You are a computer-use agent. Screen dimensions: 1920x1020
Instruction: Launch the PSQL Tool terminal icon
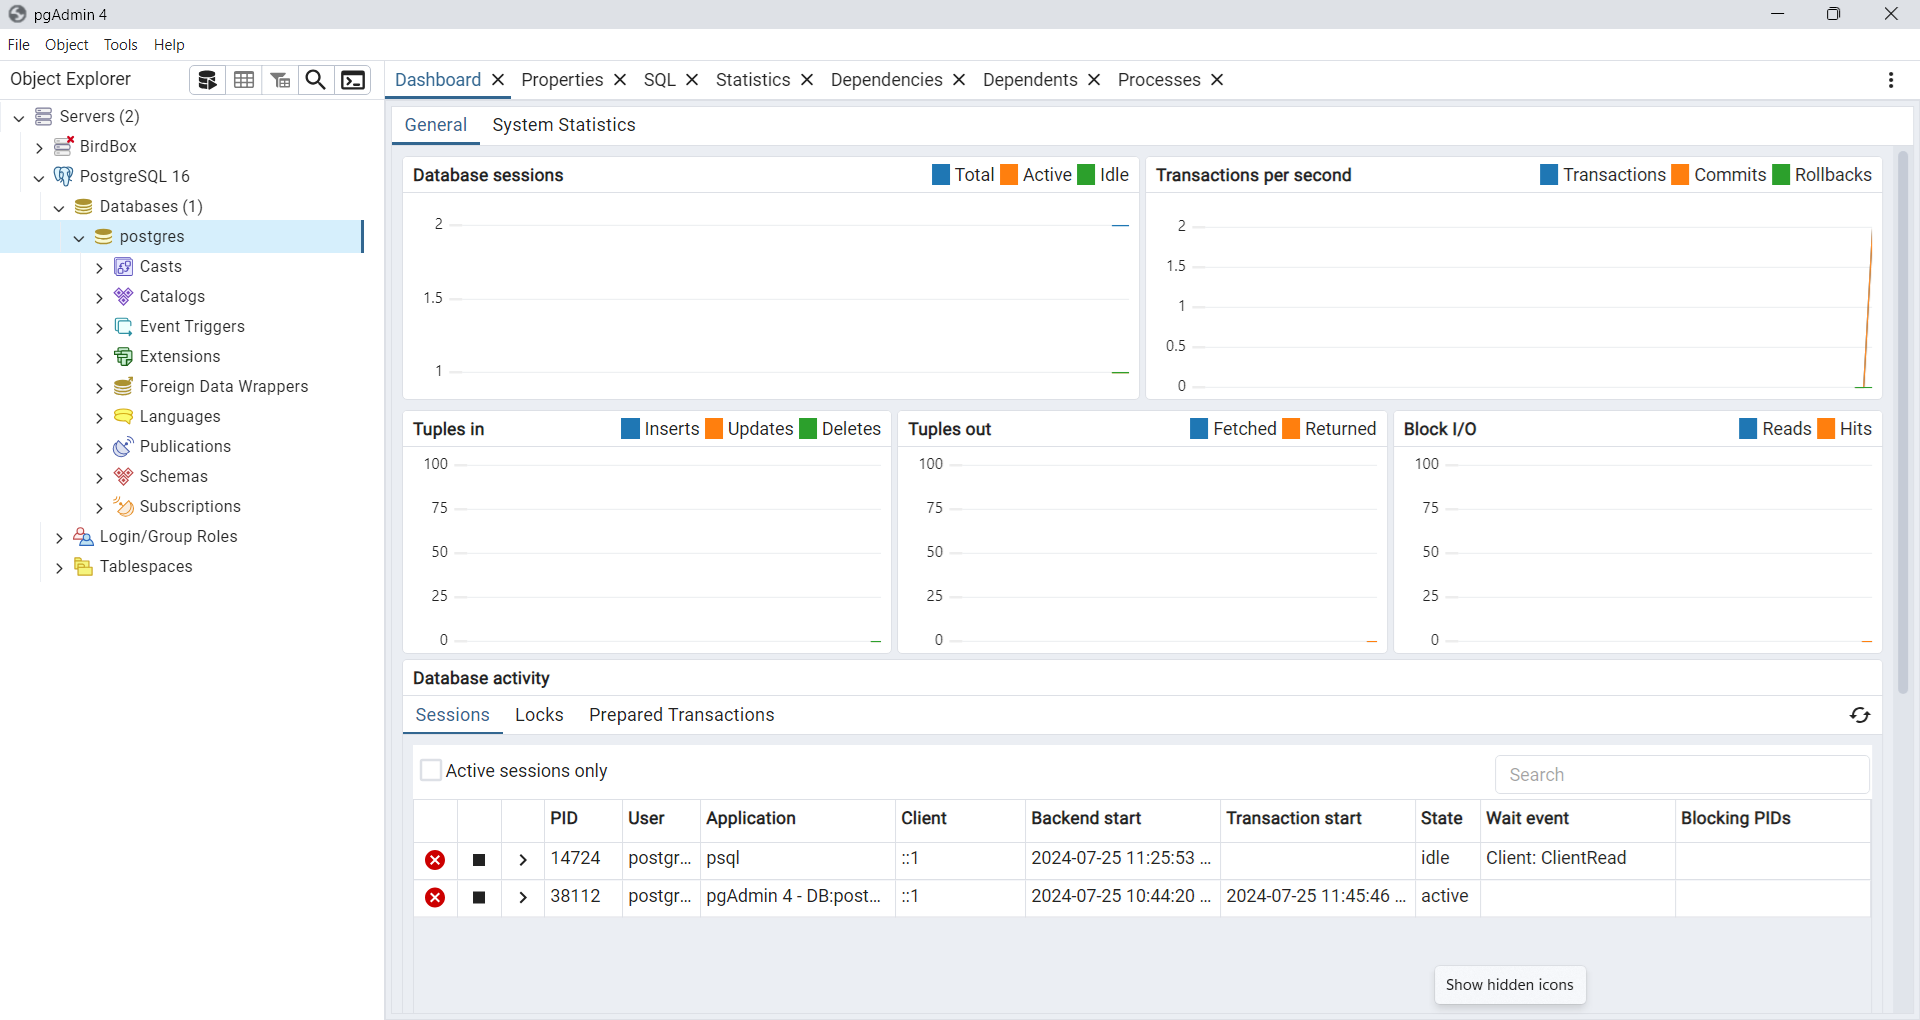(x=353, y=80)
